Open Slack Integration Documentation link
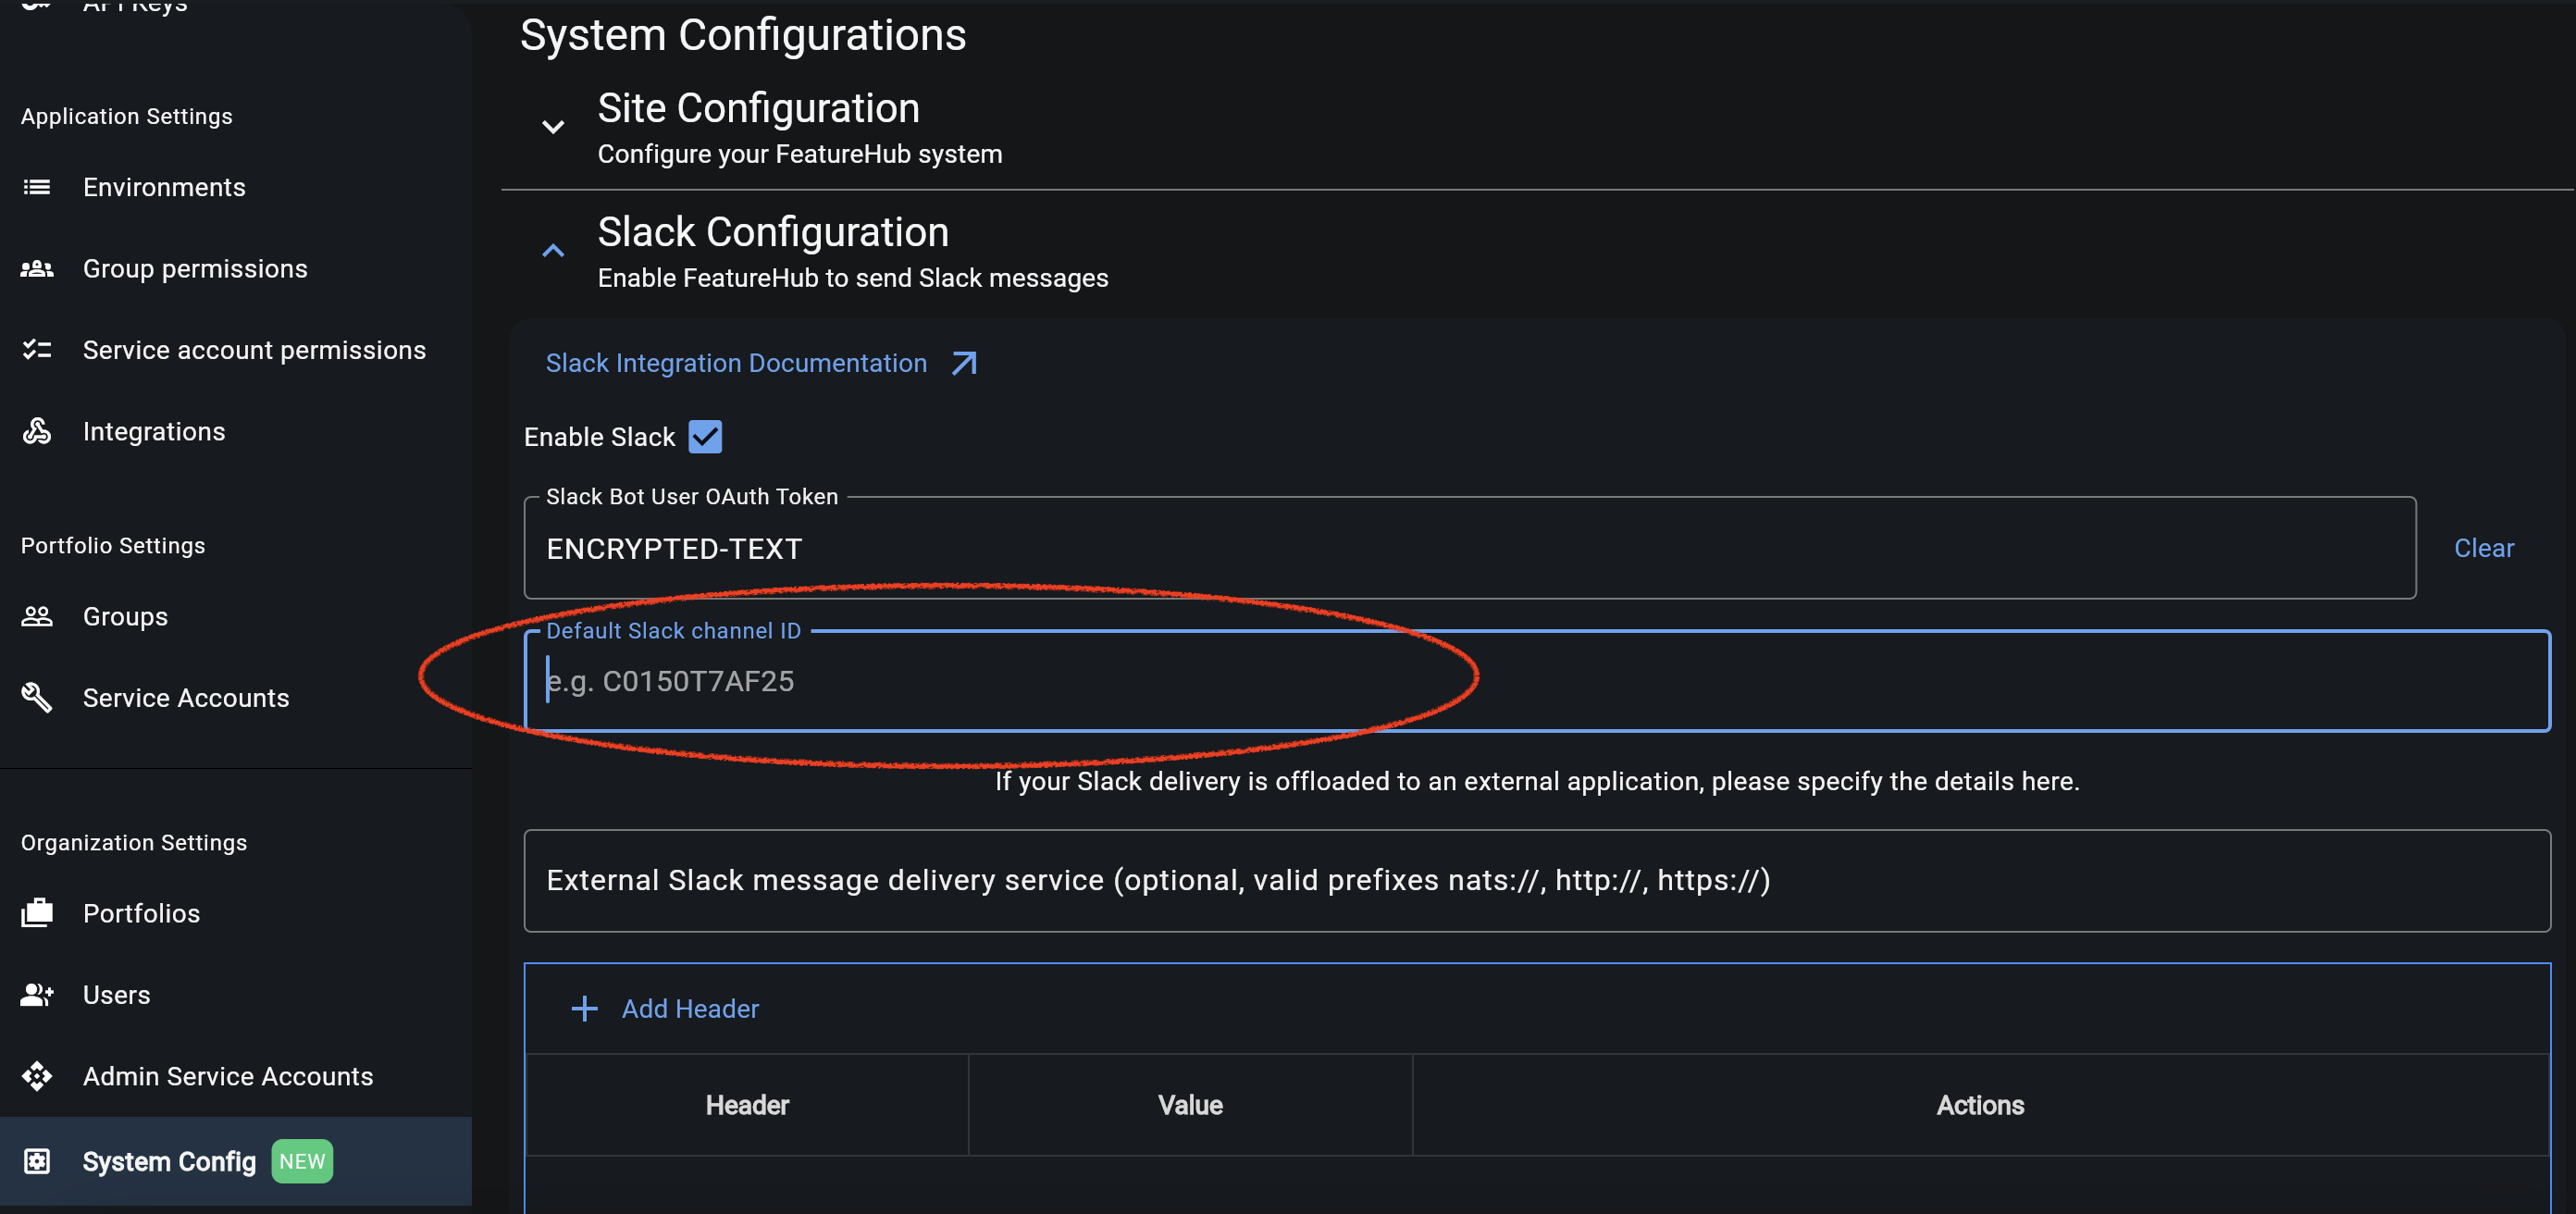2576x1214 pixels. pos(736,363)
